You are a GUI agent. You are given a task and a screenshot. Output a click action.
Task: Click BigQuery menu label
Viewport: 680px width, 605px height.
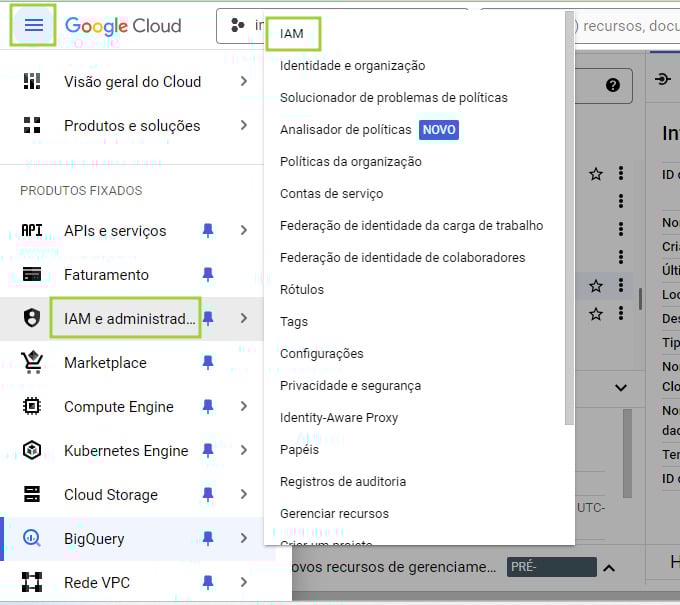(94, 539)
